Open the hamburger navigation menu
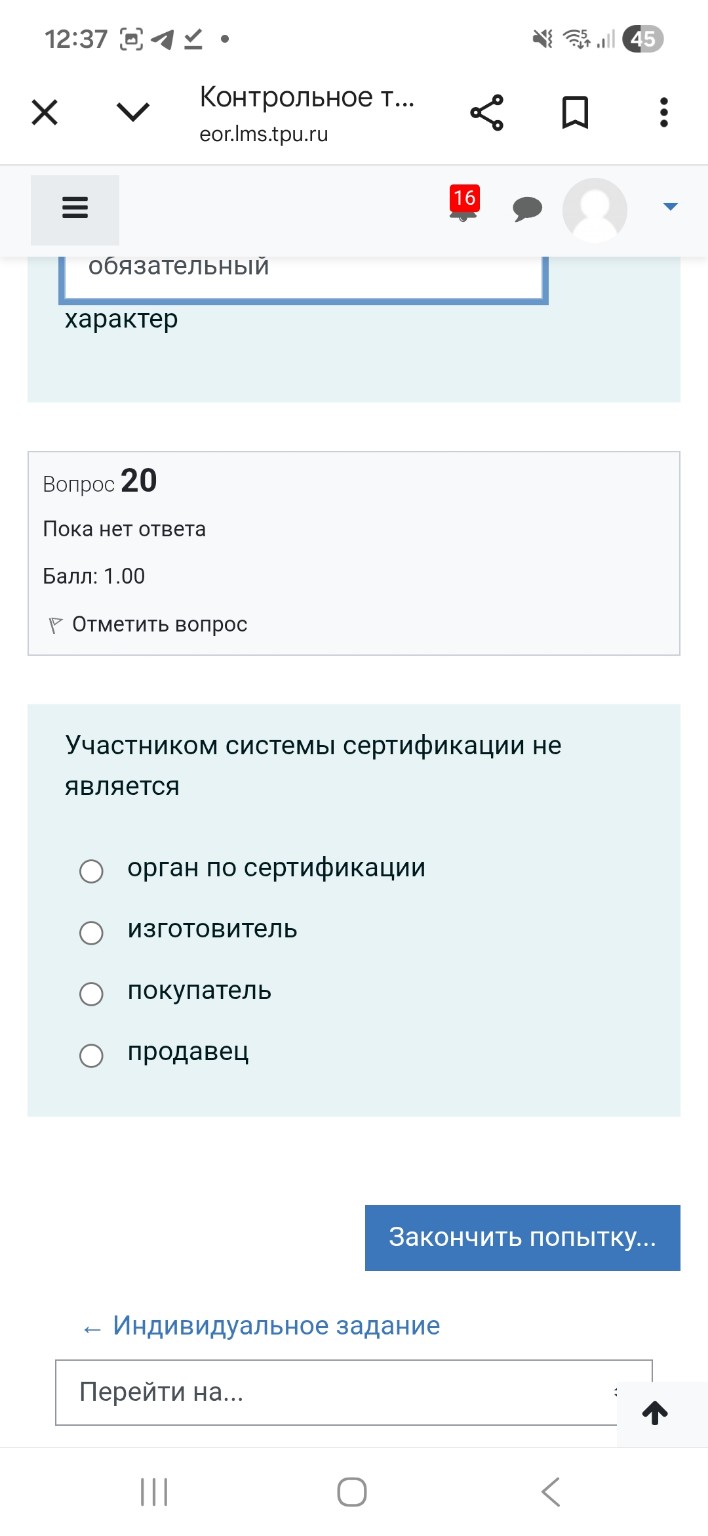708x1536 pixels. (75, 208)
